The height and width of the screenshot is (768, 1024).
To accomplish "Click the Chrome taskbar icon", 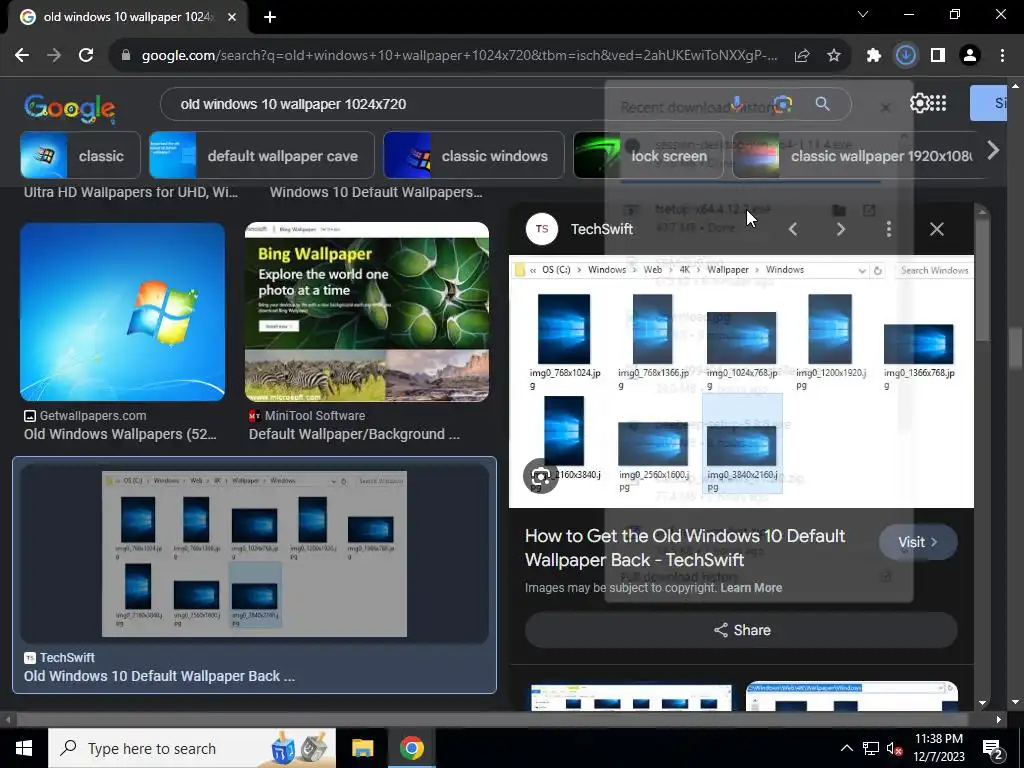I will 411,748.
